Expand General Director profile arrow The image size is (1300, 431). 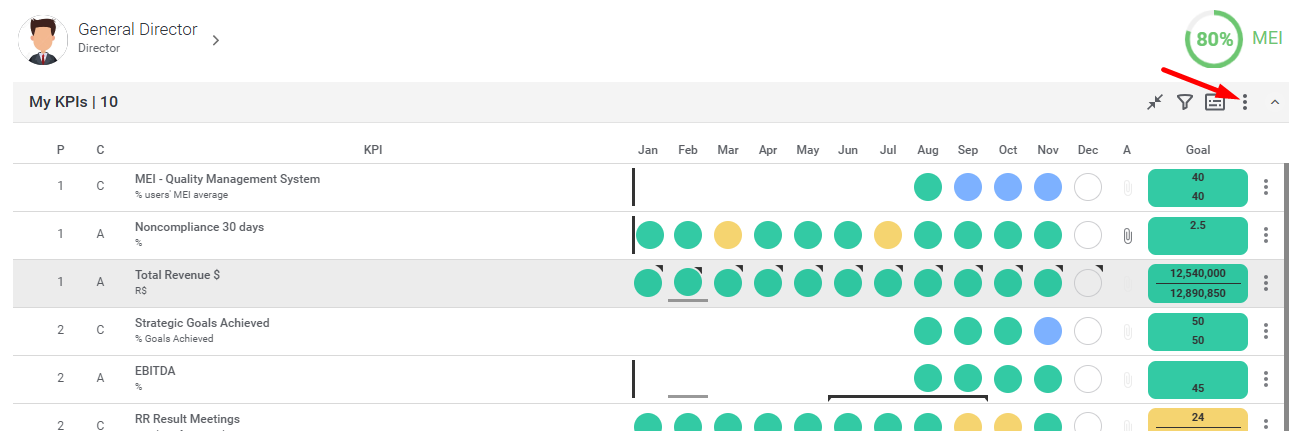pos(215,40)
